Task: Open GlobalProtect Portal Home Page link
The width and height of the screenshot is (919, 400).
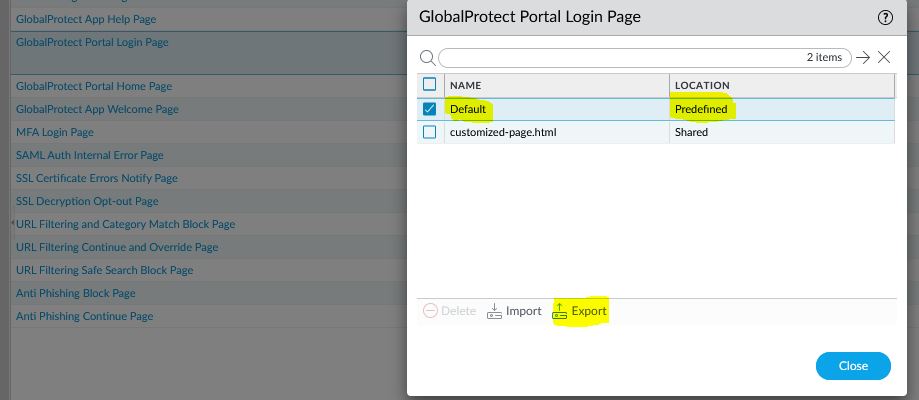Action: 94,86
